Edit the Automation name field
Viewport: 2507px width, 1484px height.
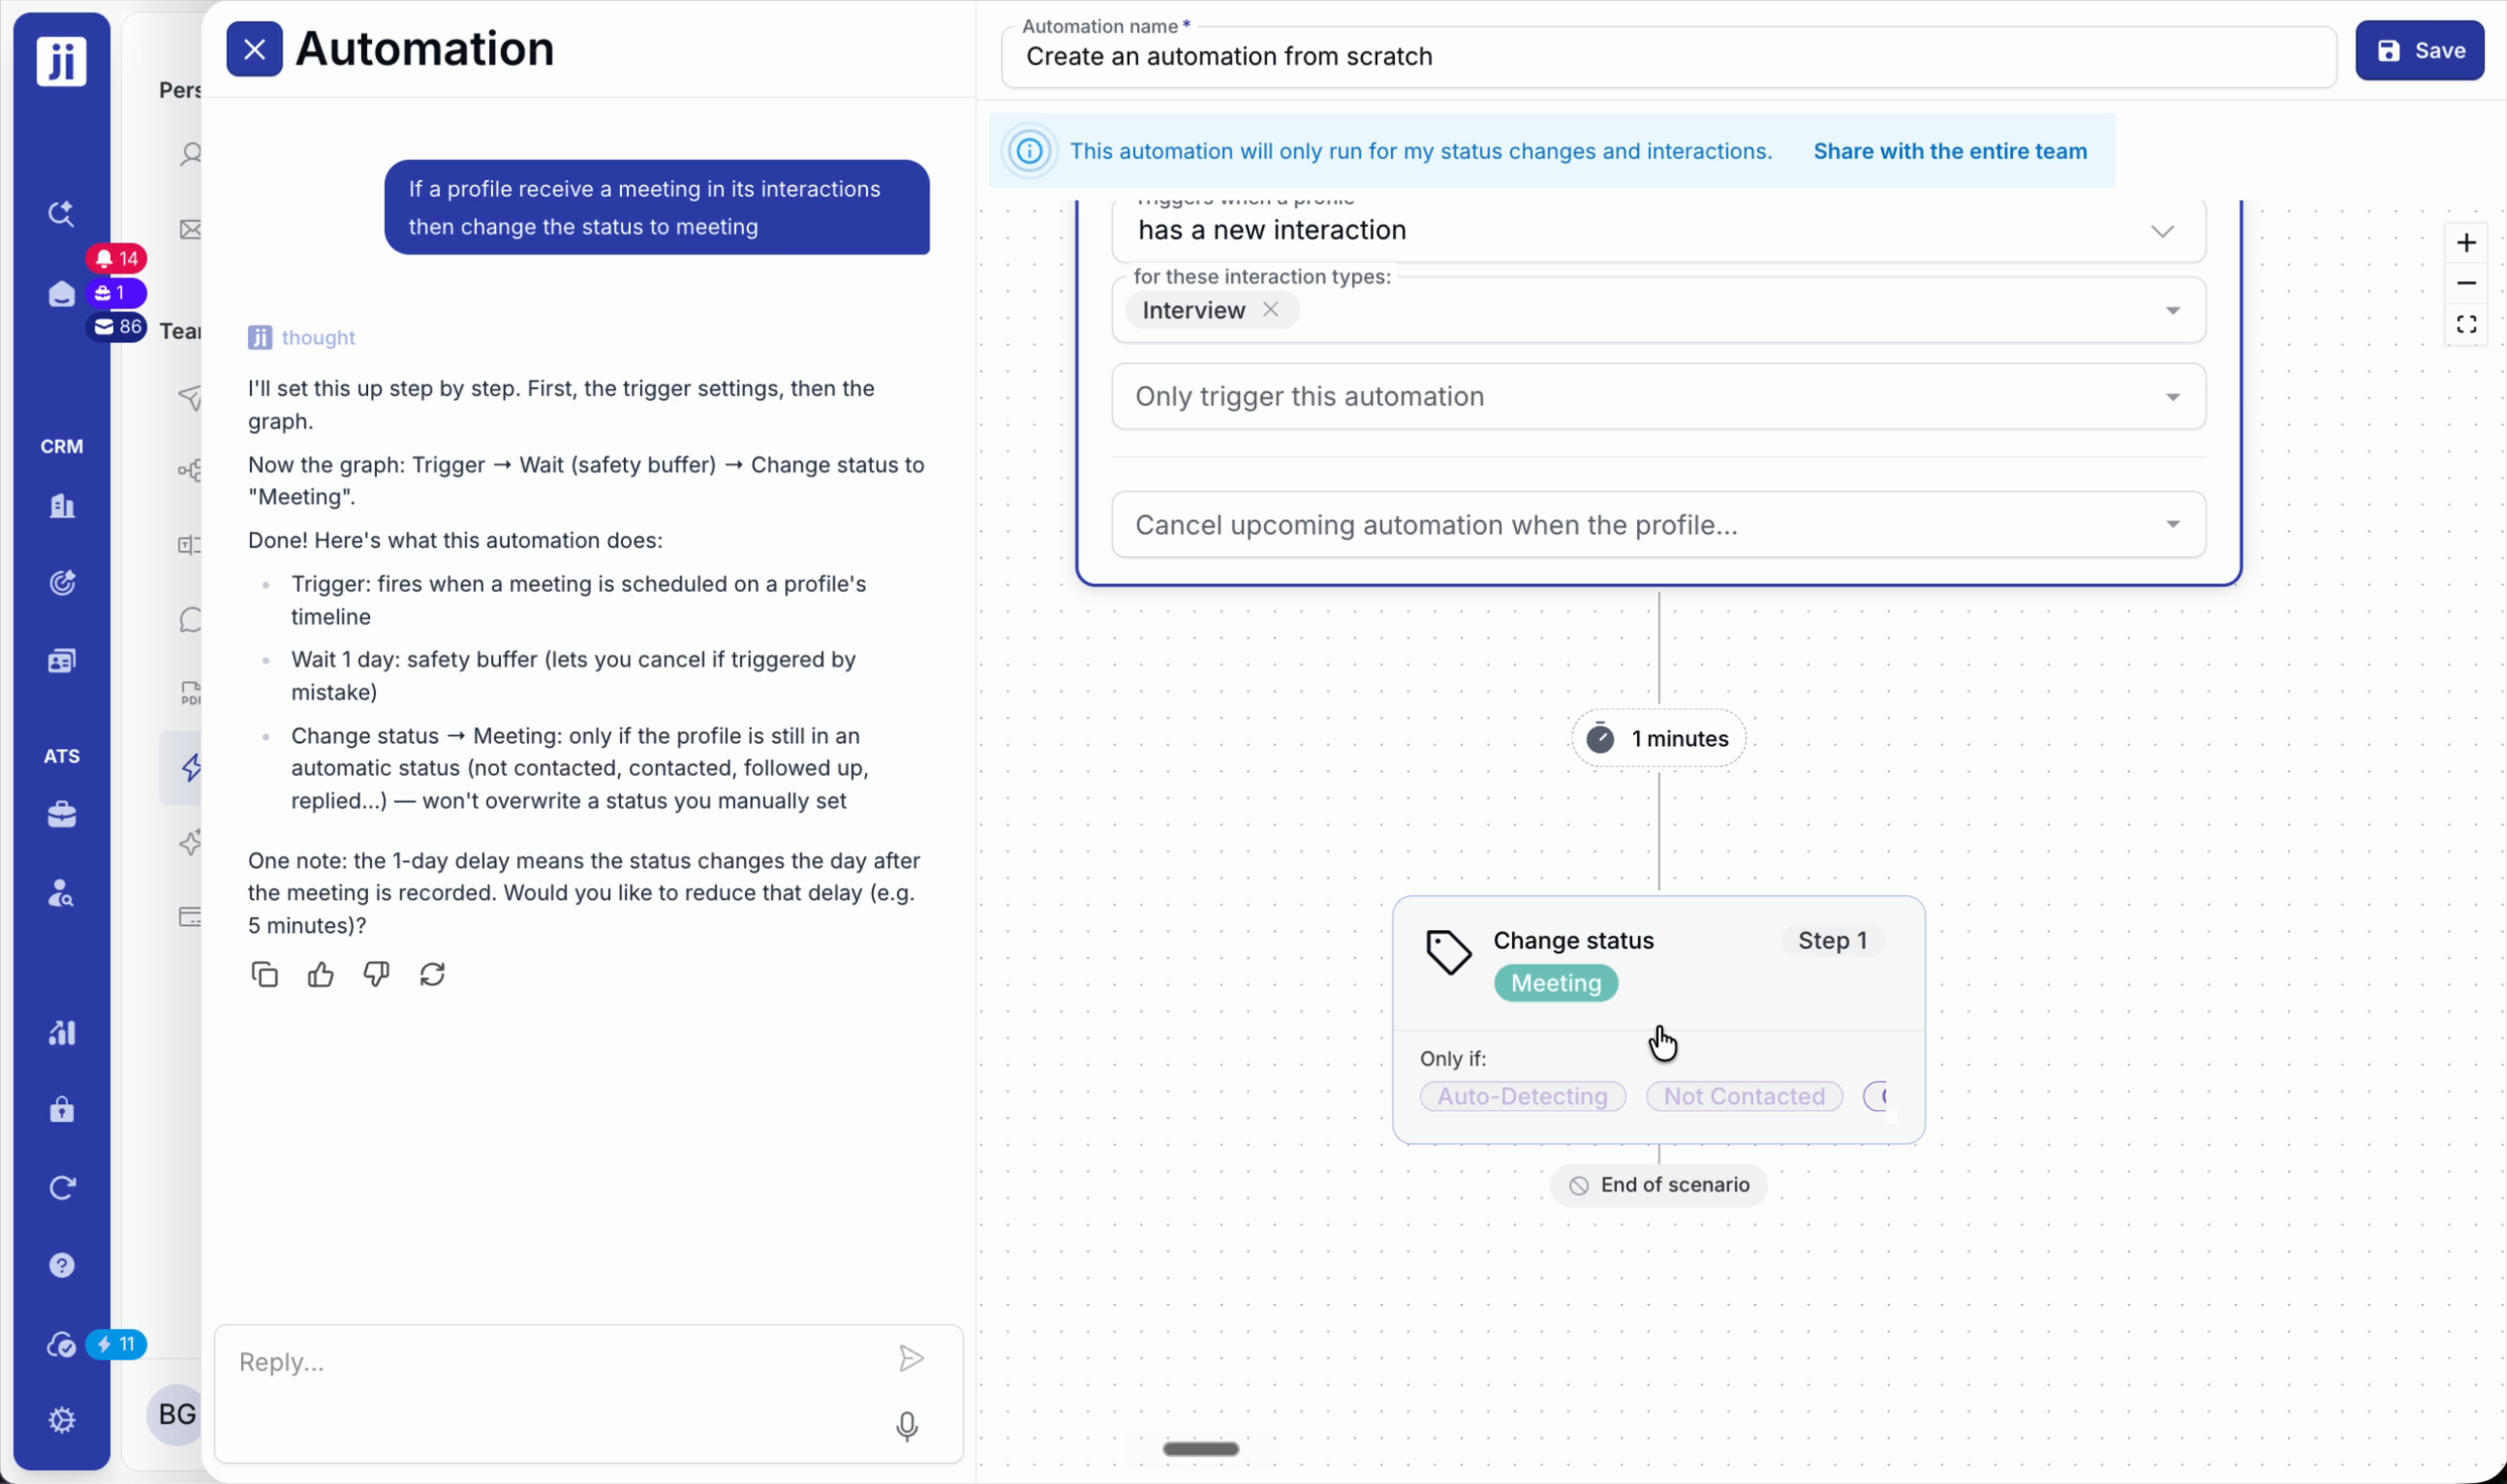pos(1668,57)
